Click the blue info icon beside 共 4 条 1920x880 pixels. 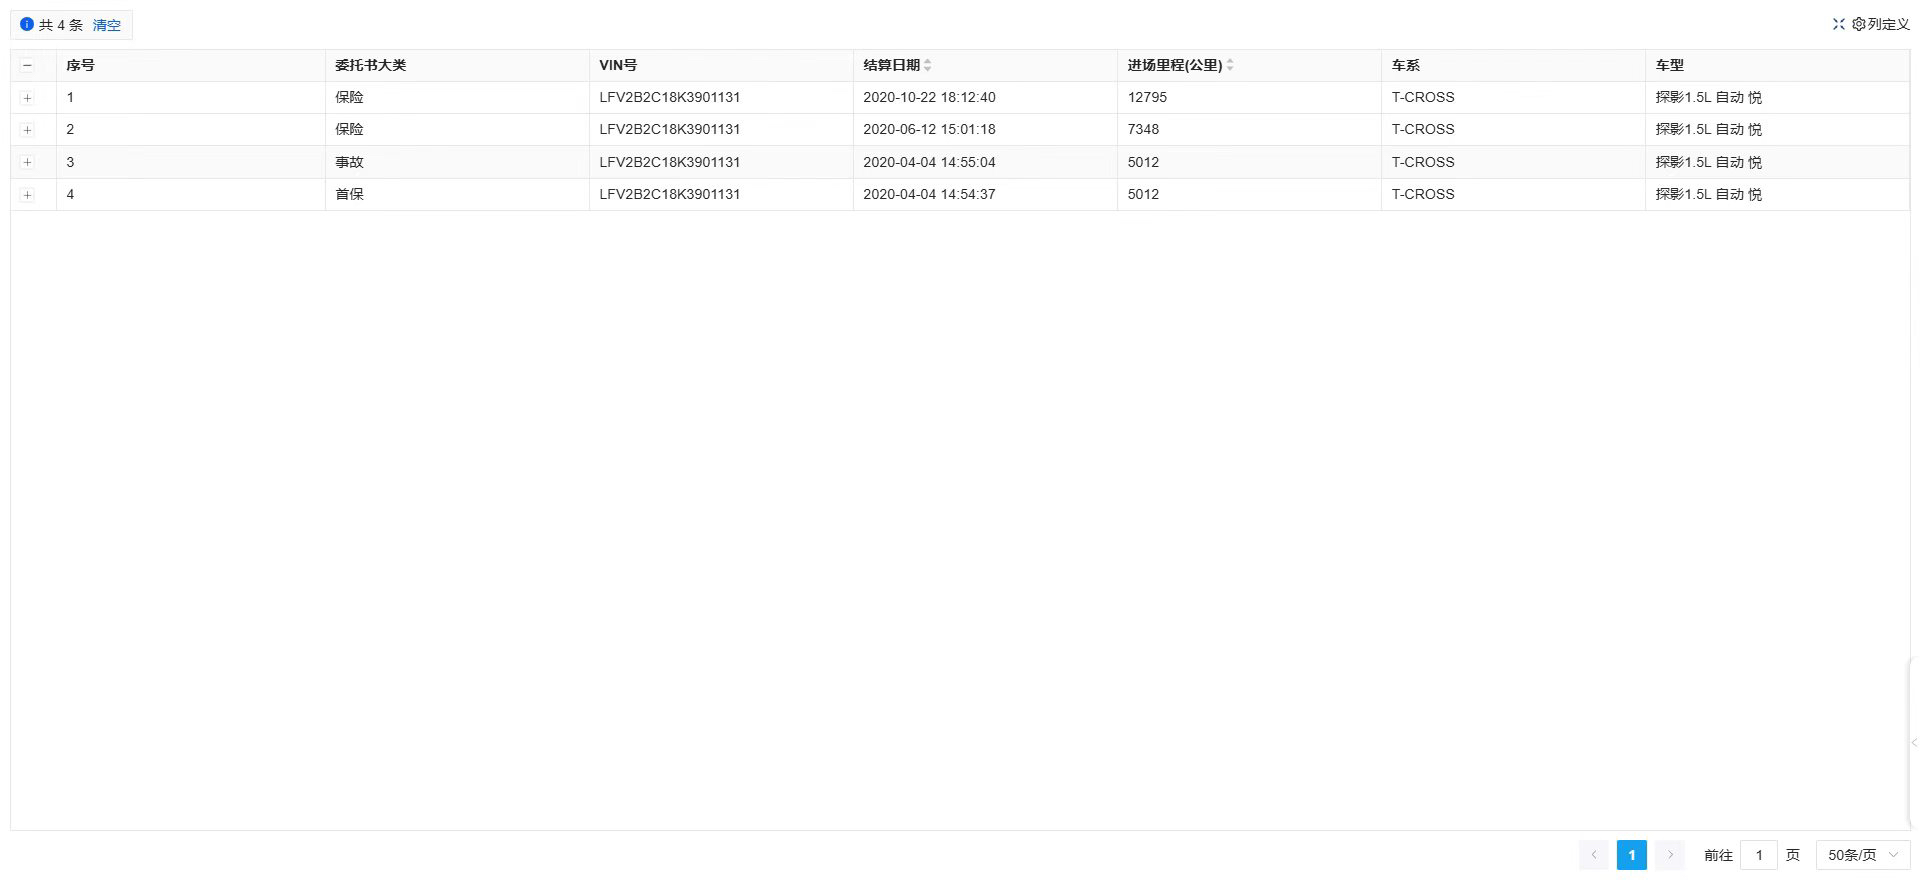27,24
